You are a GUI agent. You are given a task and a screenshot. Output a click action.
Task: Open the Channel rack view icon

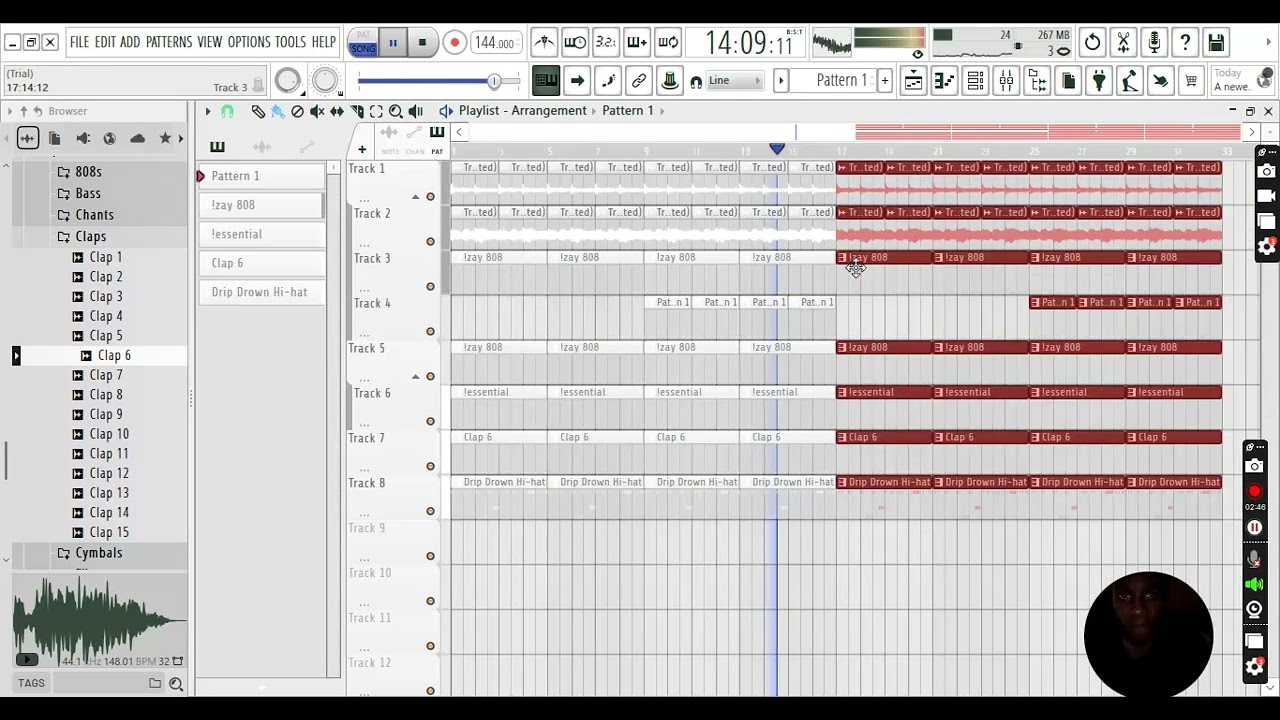[975, 81]
